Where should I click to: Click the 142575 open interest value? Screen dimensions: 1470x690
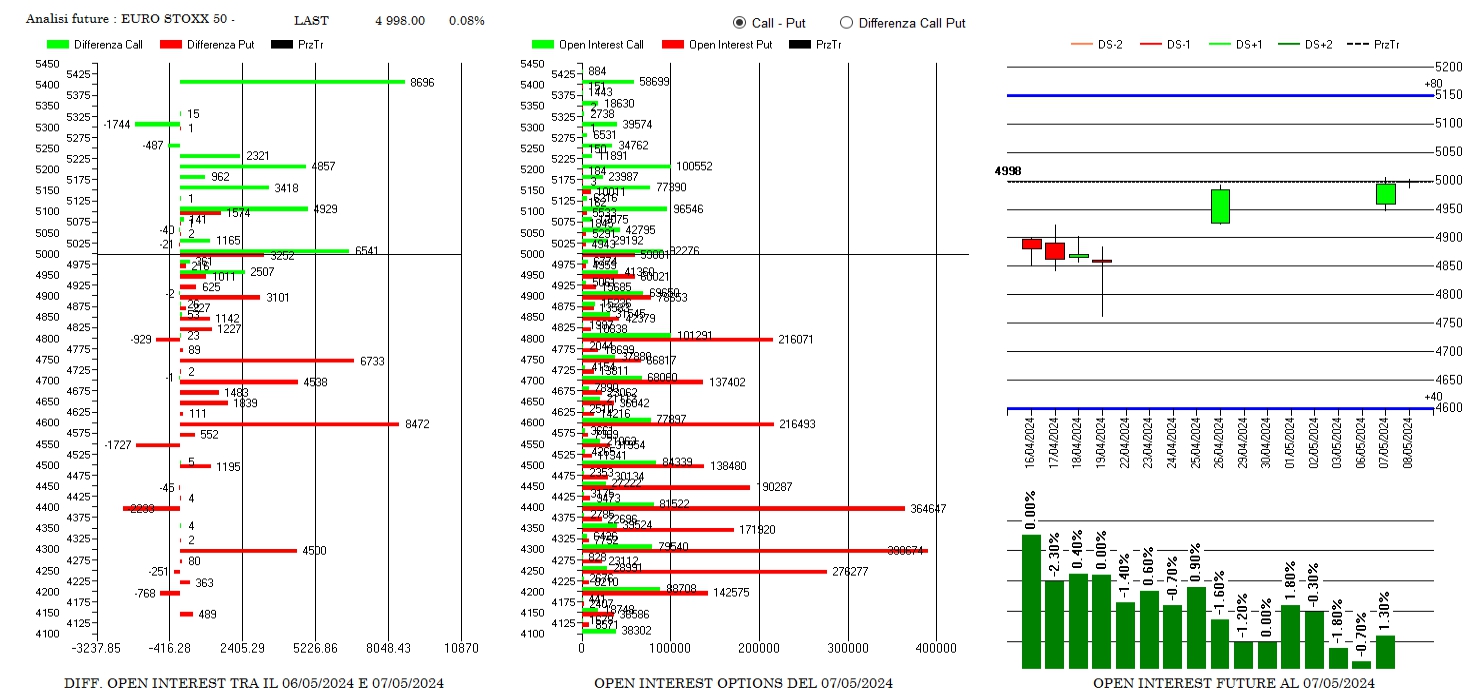[731, 592]
